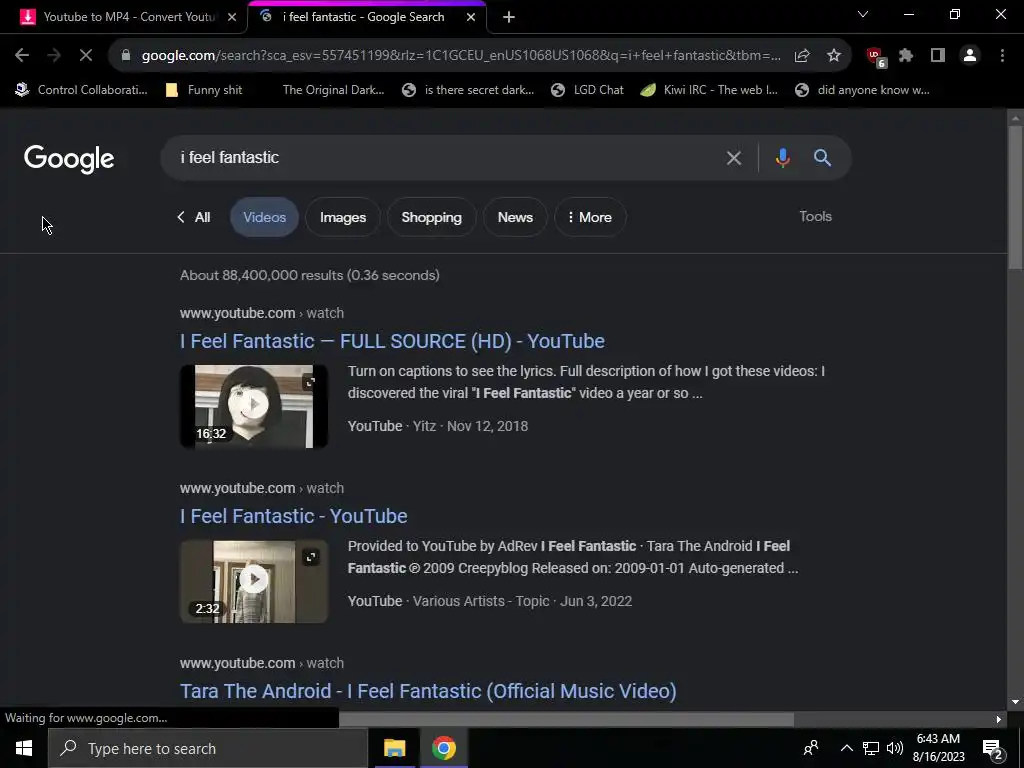Viewport: 1024px width, 768px height.
Task: Open the search Tools options
Action: point(816,216)
